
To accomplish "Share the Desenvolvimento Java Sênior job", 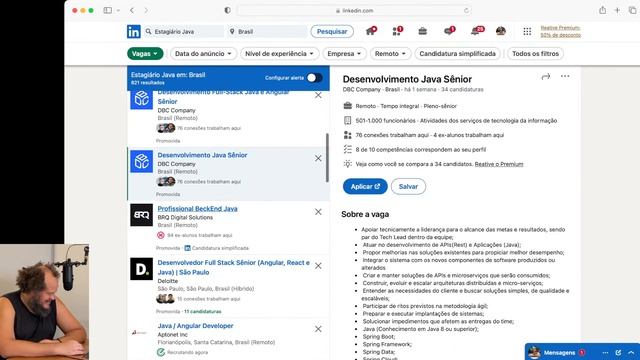I will (546, 76).
